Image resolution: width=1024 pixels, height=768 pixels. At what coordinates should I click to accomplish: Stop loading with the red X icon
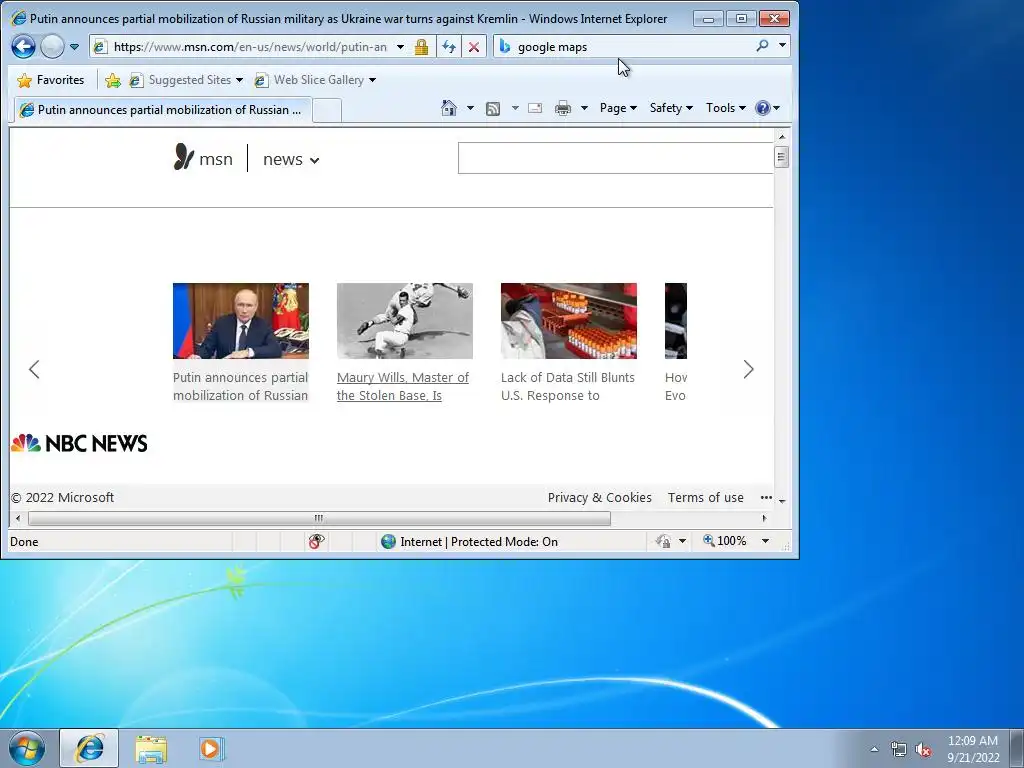pos(474,46)
